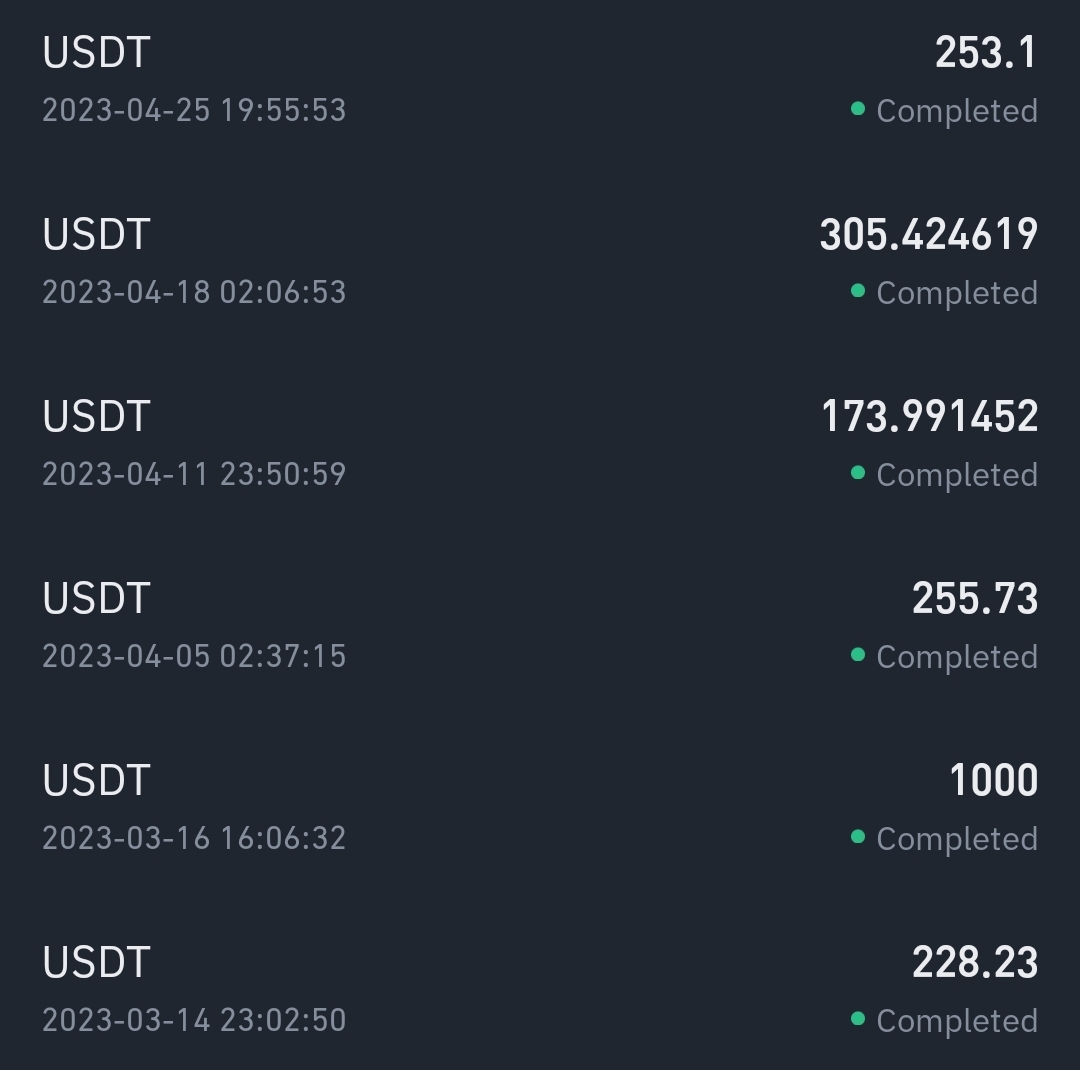Viewport: 1080px width, 1070px height.
Task: Select the 255.73 amount value
Action: pos(974,599)
